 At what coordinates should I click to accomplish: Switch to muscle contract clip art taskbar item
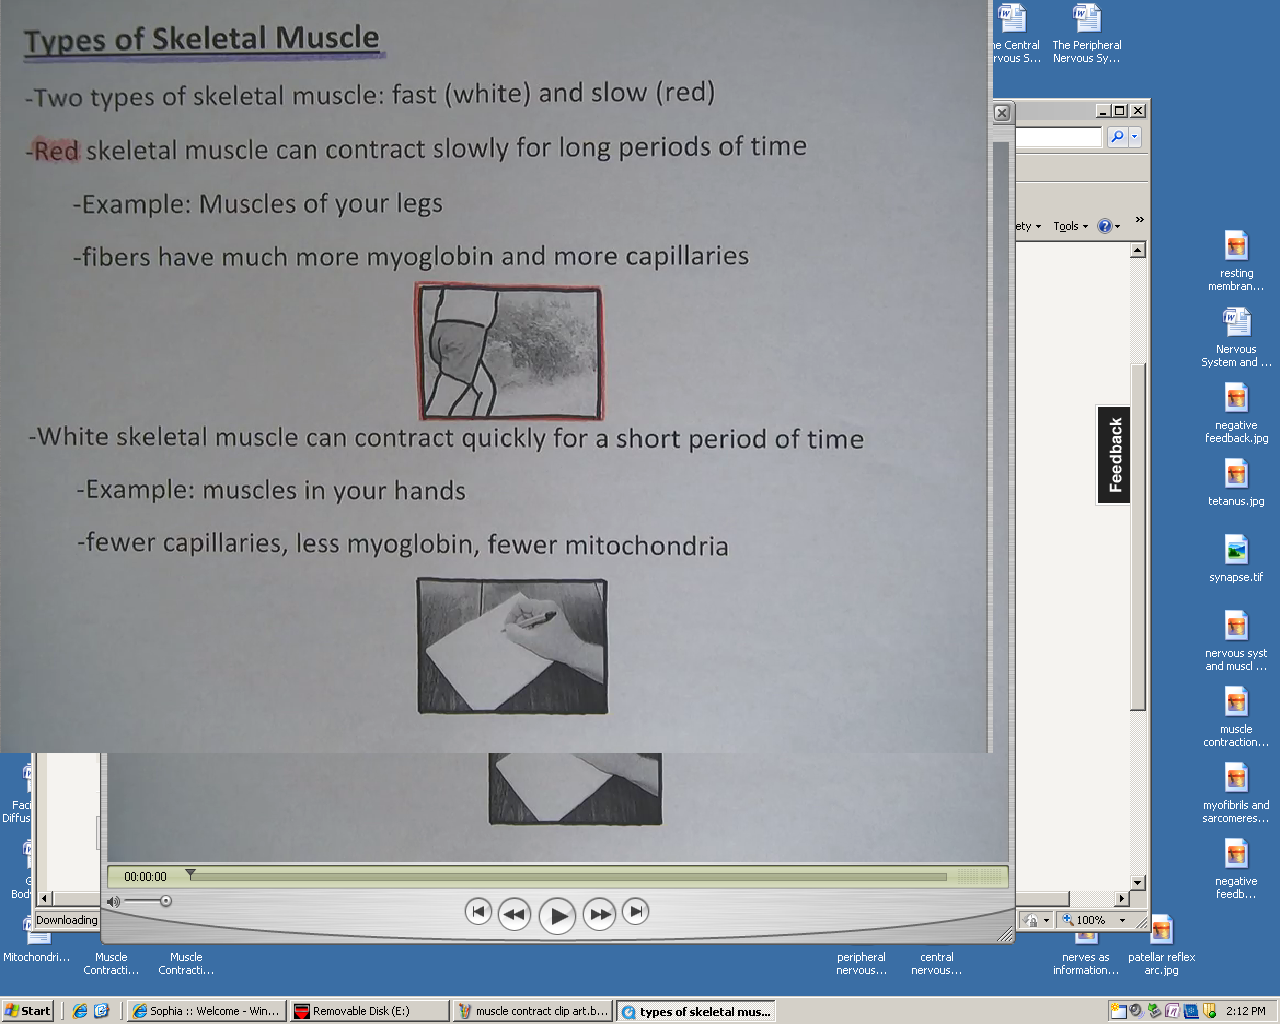(532, 1011)
